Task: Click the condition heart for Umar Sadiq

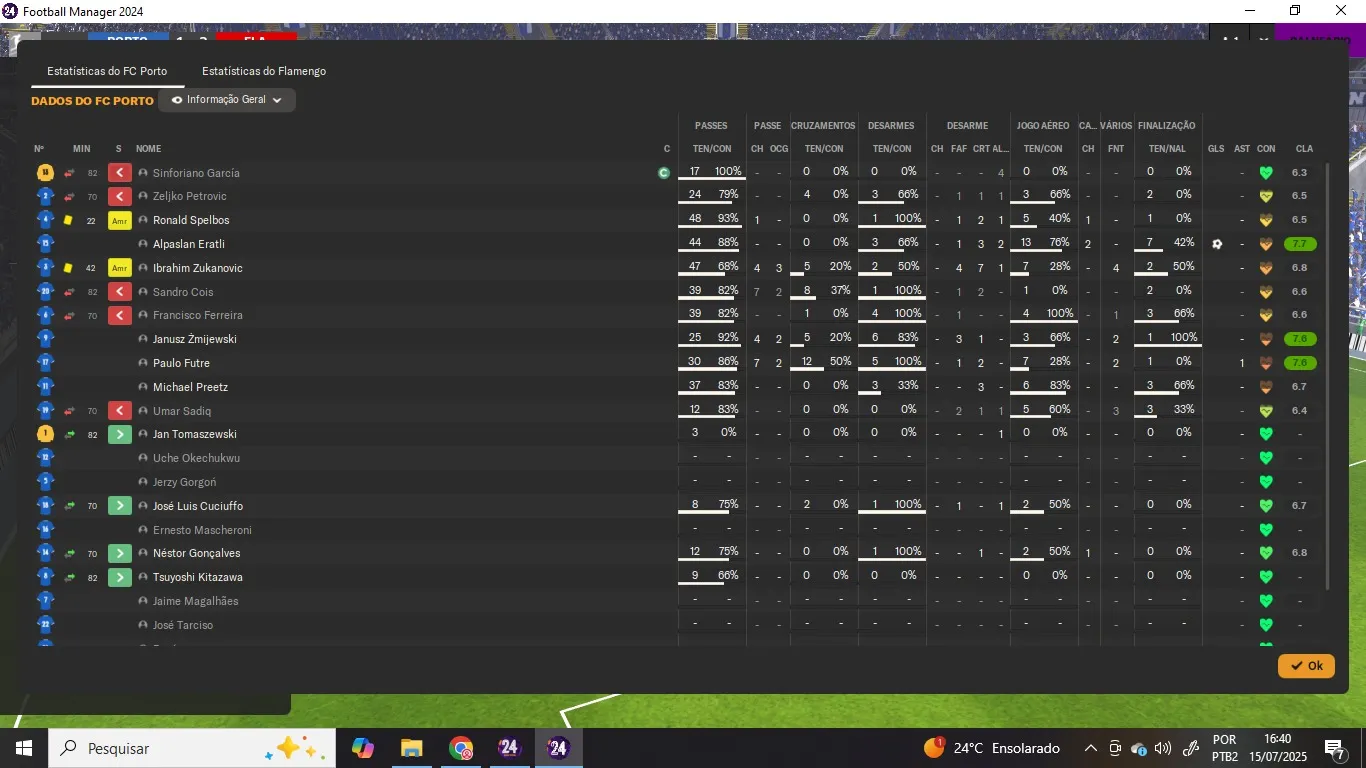Action: click(1266, 411)
